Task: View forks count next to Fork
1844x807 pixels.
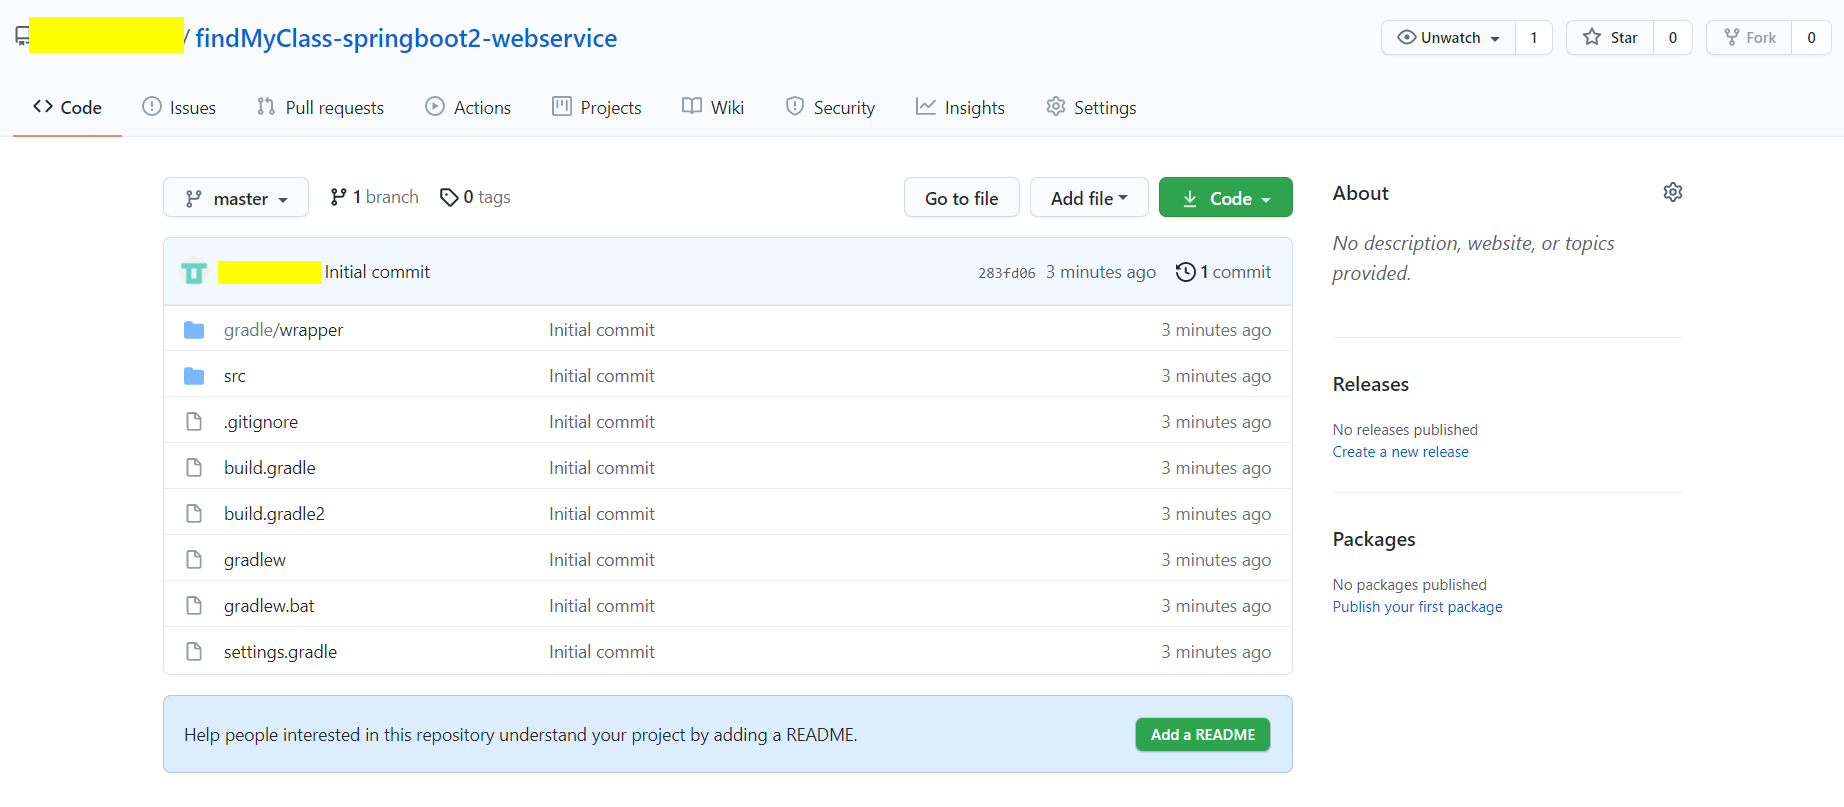Action: coord(1811,38)
